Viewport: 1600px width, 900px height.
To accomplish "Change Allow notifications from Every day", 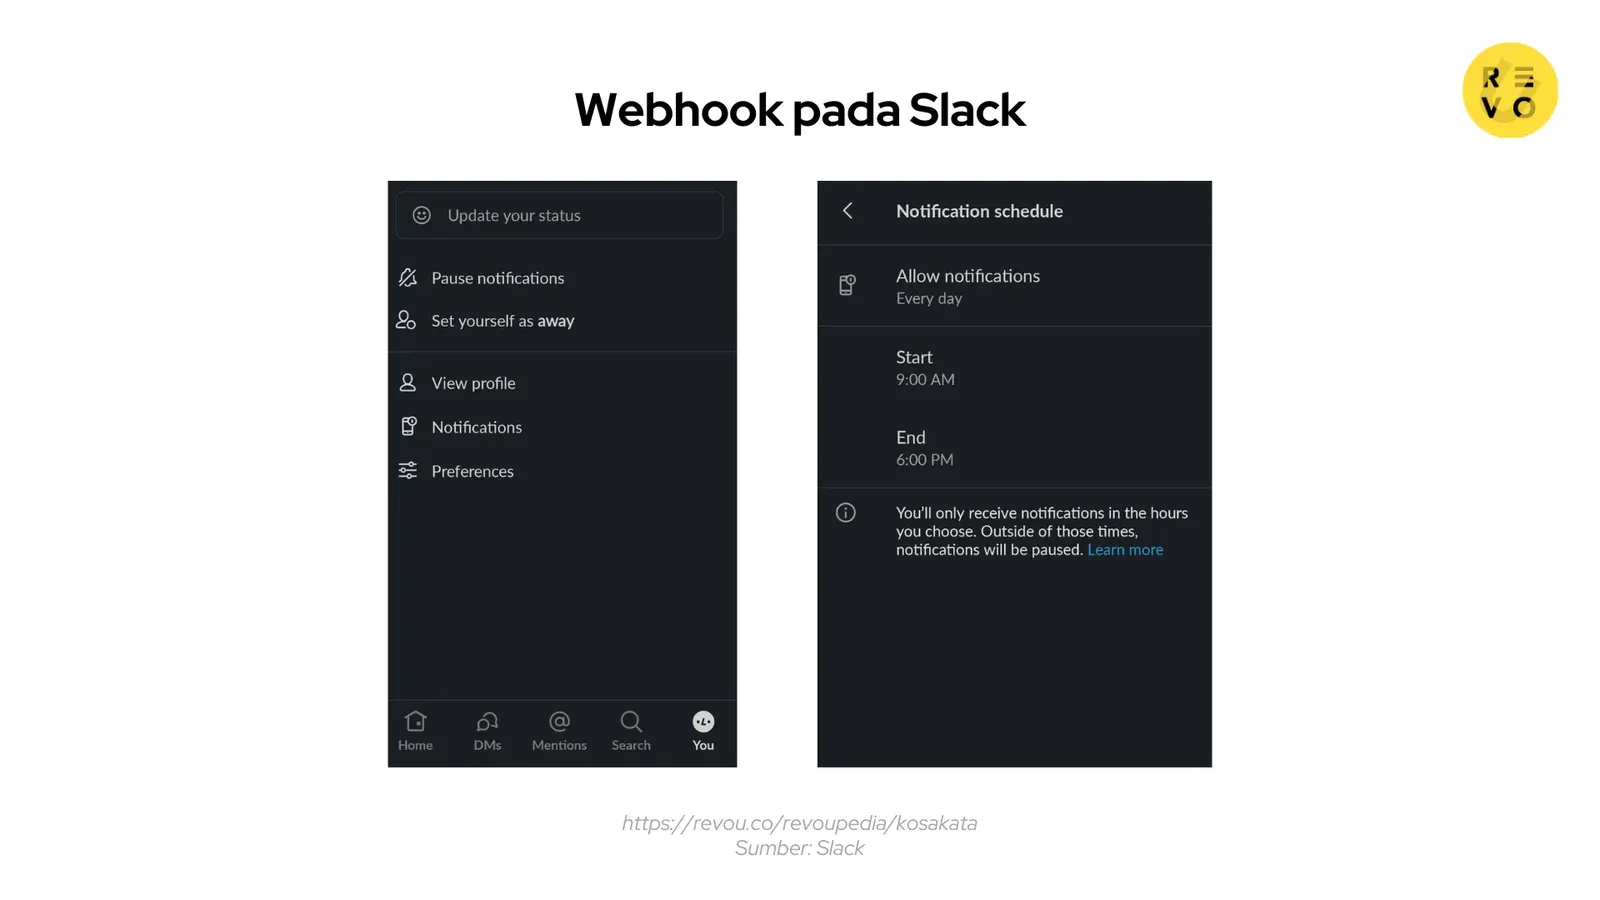I will [967, 286].
